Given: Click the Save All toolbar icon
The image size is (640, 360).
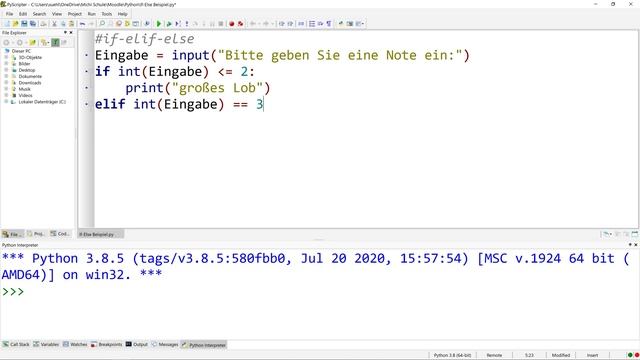Looking at the screenshot, I should coord(33,24).
